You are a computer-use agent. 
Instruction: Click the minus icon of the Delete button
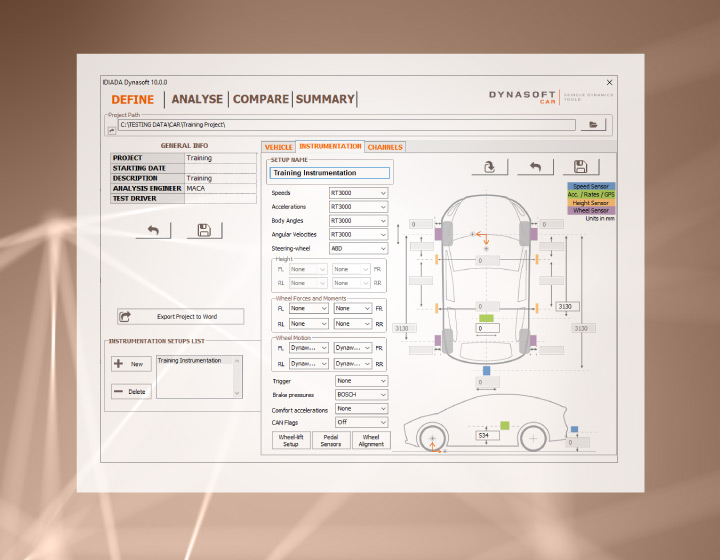pos(118,392)
